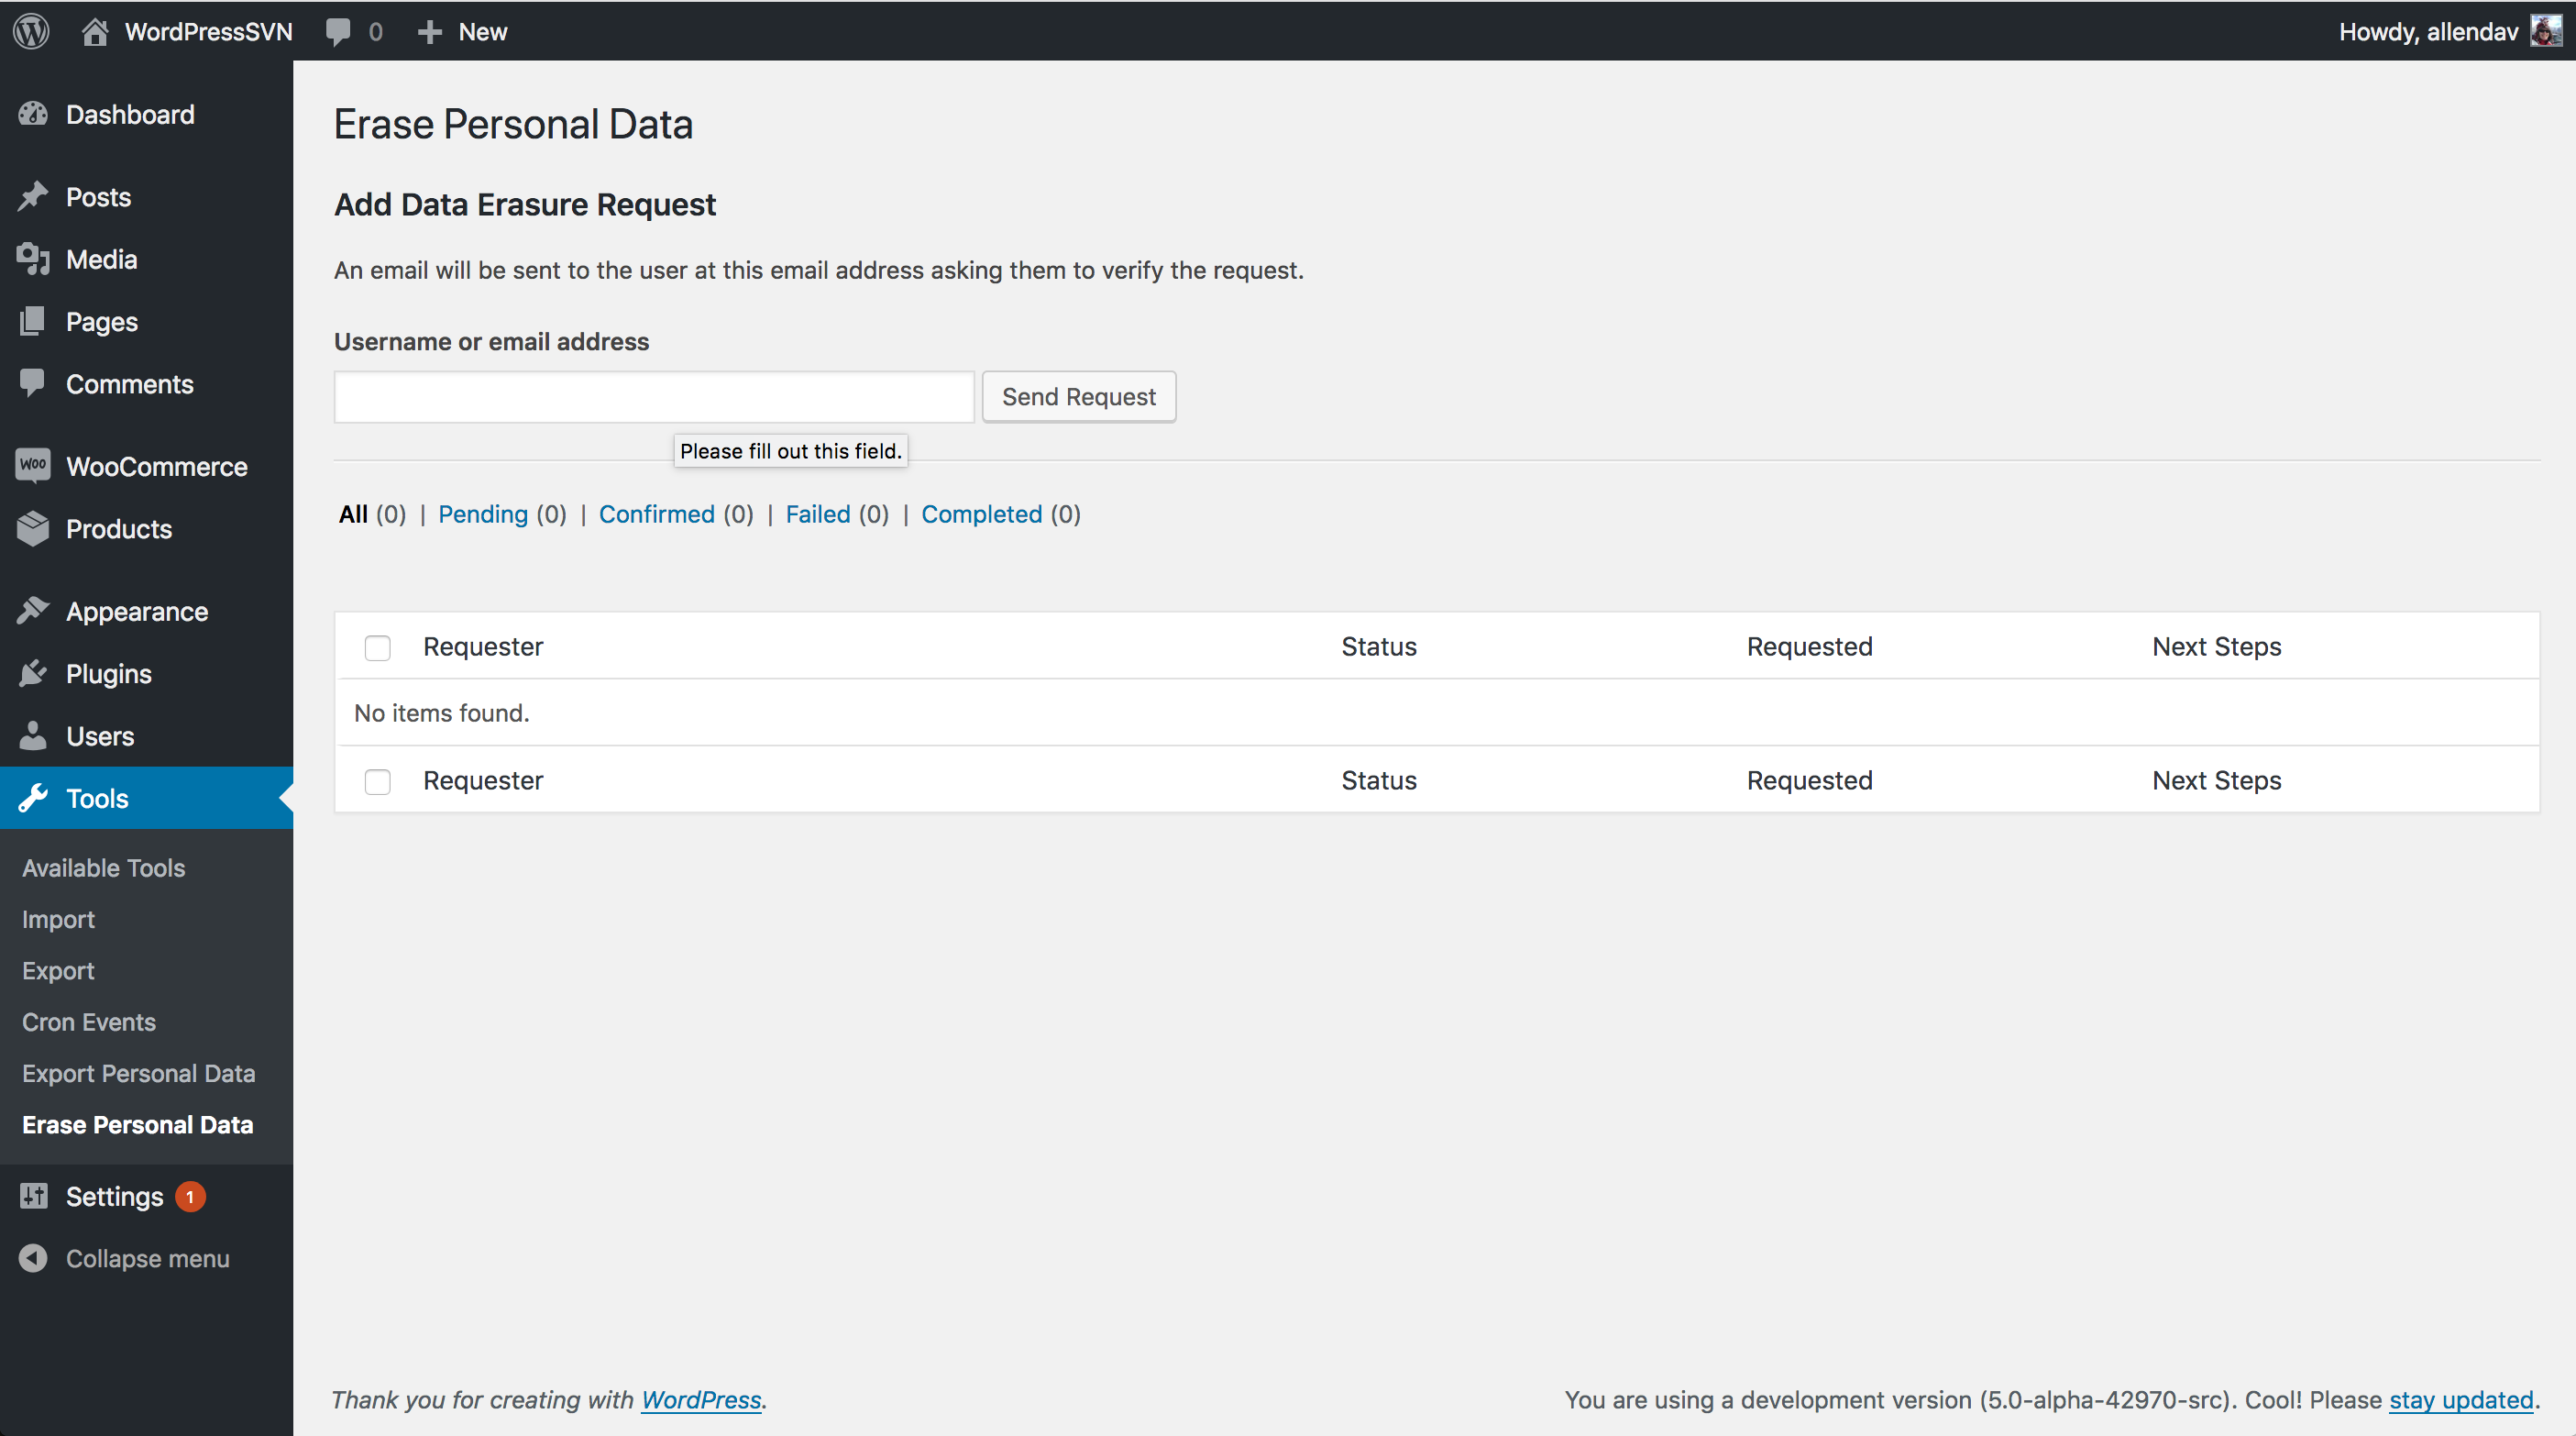Click the WordPress logo in the admin bar
Screen dimensions: 2576x1436
pos(31,31)
